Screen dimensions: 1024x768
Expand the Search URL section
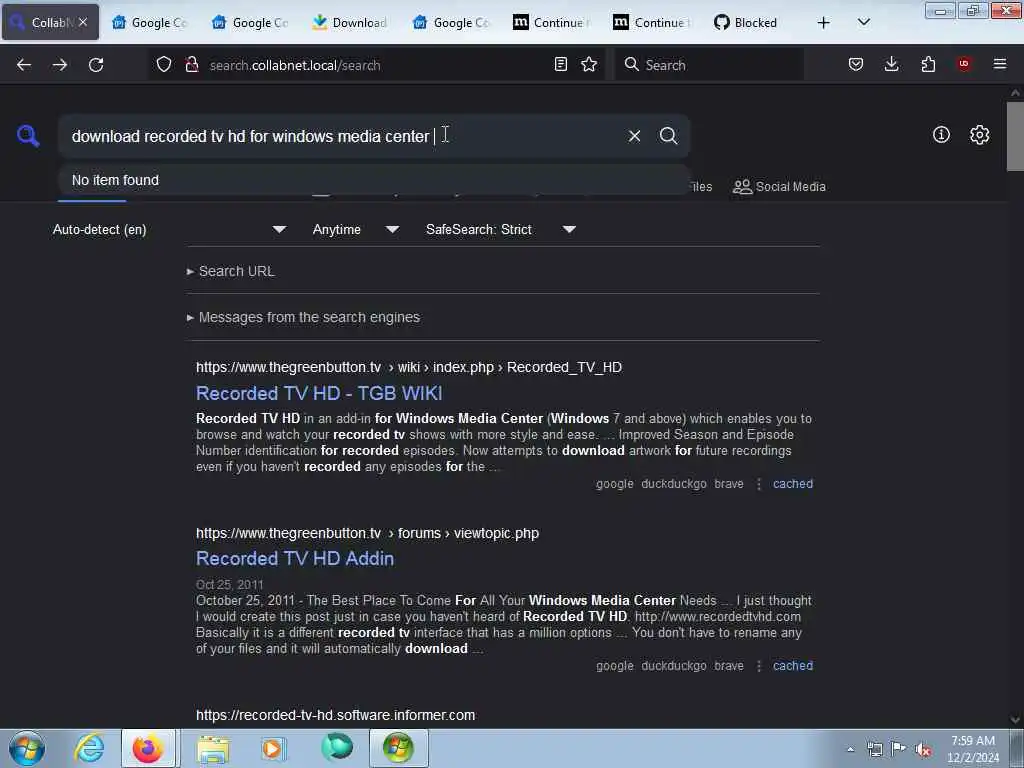231,271
